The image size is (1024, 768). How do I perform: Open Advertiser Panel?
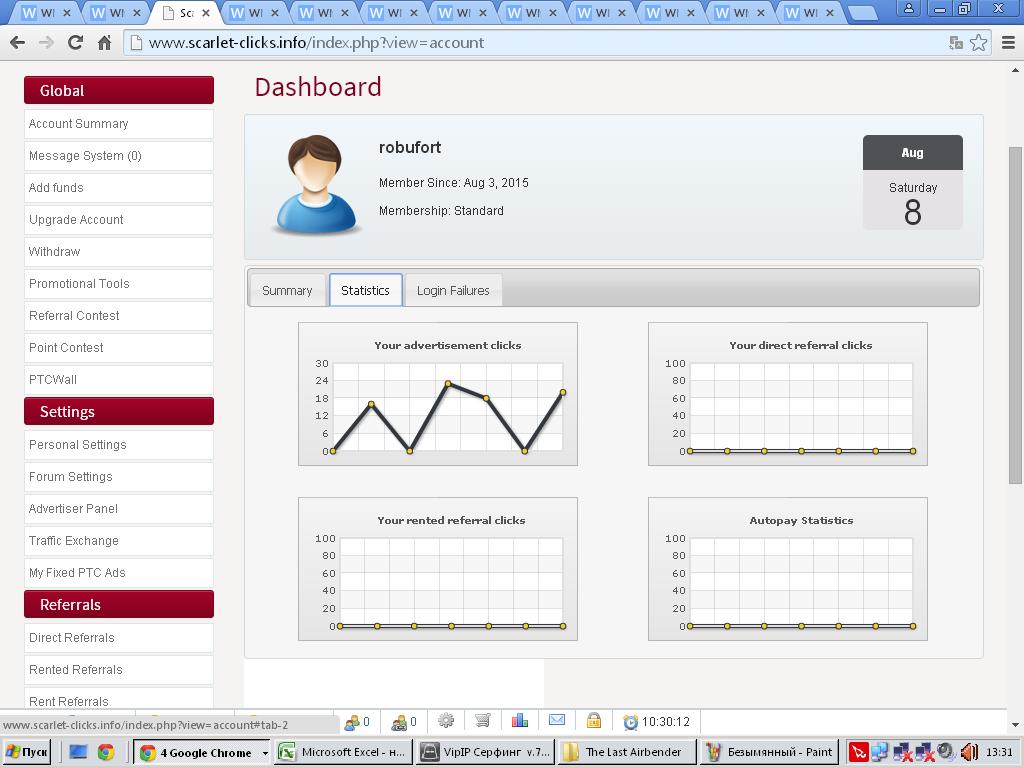click(x=119, y=509)
